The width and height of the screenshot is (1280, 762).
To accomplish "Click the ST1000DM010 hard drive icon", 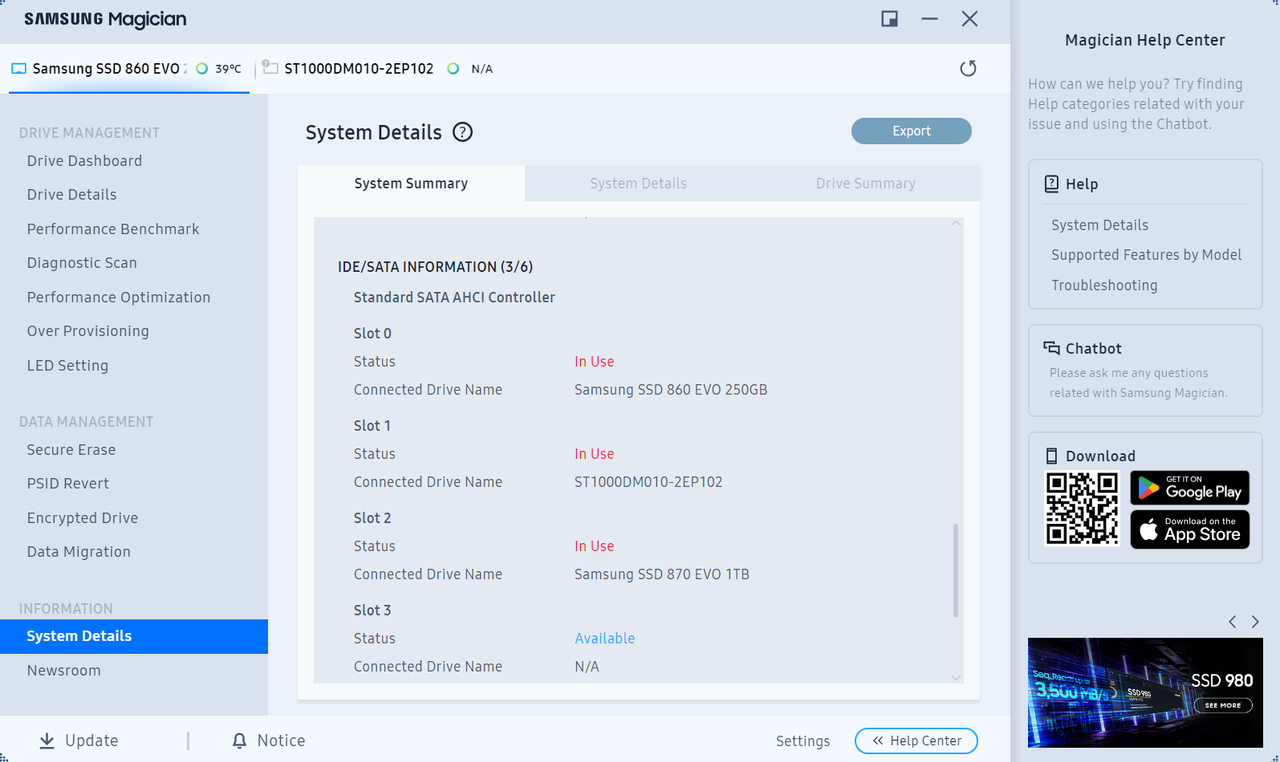I will tap(270, 68).
